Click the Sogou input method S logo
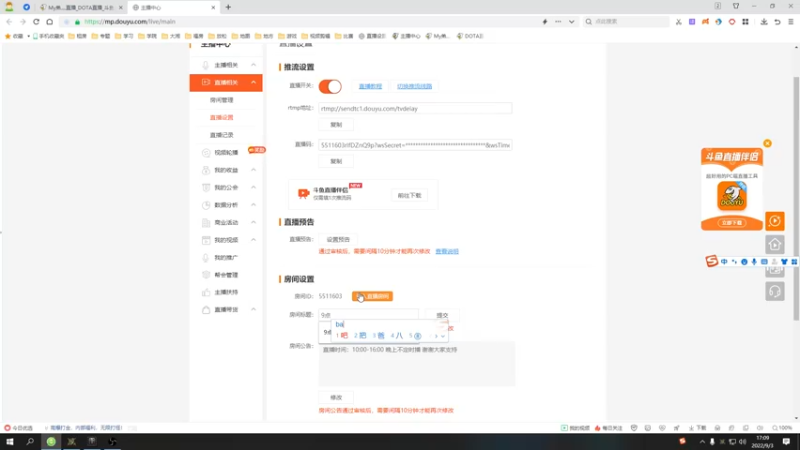Viewport: 800px width, 450px height. coord(712,261)
